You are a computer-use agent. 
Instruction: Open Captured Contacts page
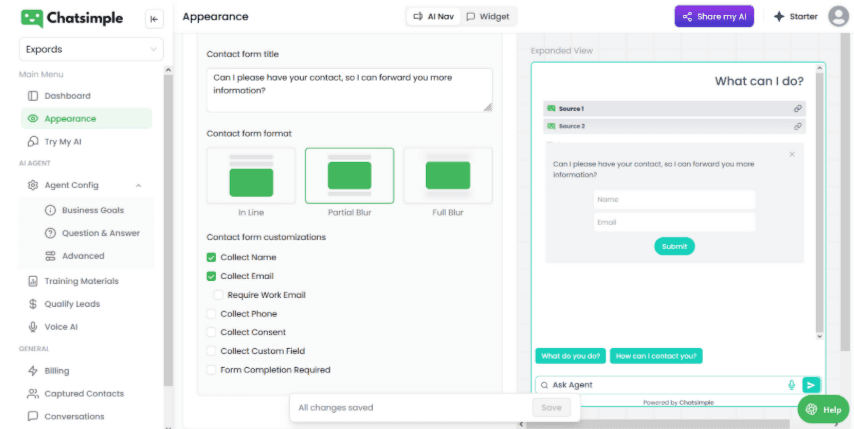tap(84, 394)
